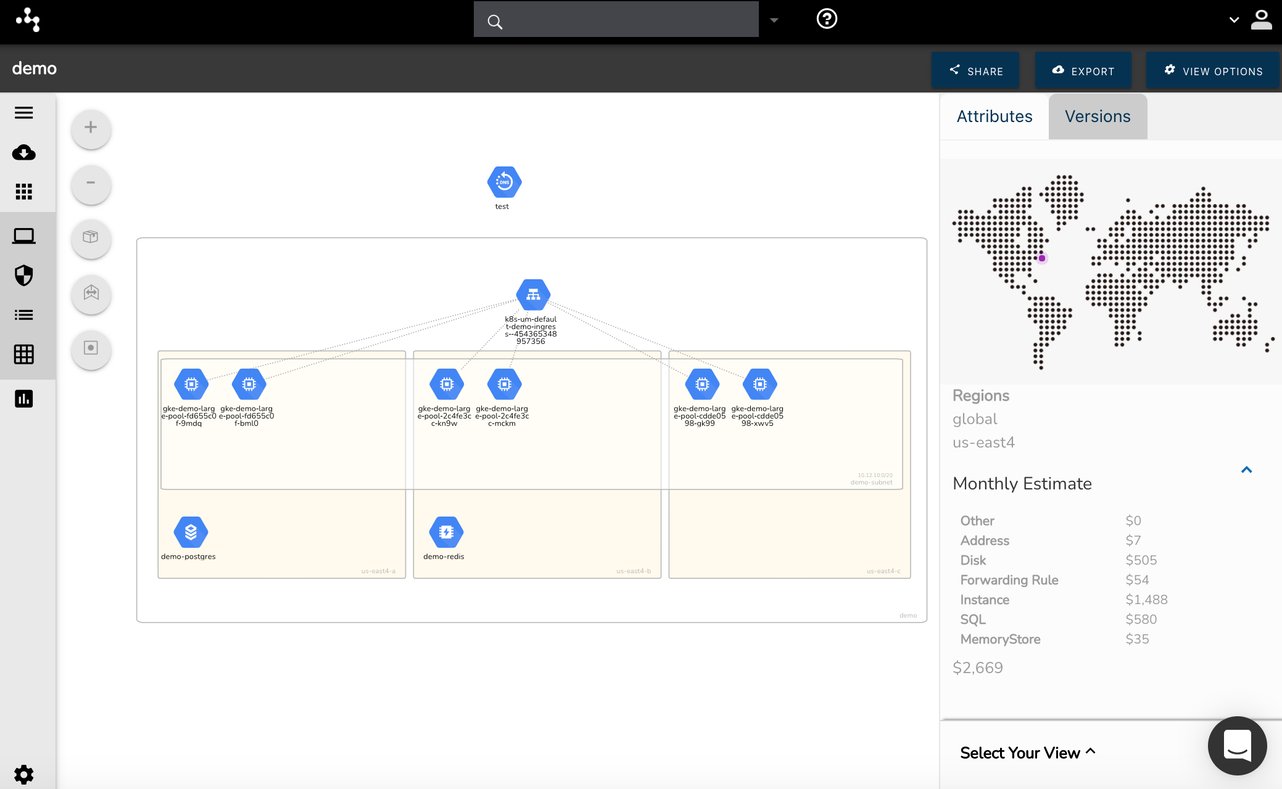Click the cloud sources icon in sidebar
This screenshot has height=789, width=1282.
point(24,153)
